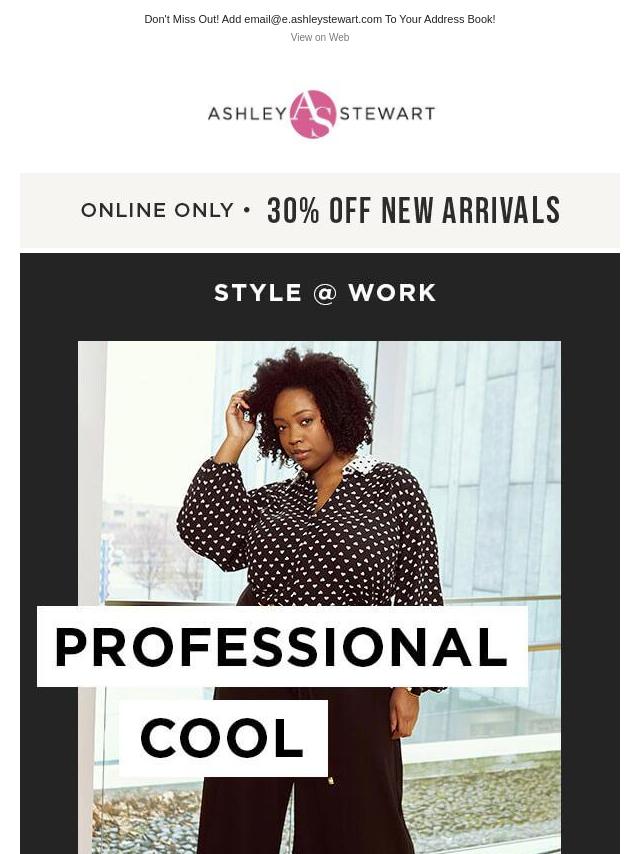The image size is (640, 854).
Task: Open the 30% OFF NEW ARRIVALS offer
Action: pos(413,210)
